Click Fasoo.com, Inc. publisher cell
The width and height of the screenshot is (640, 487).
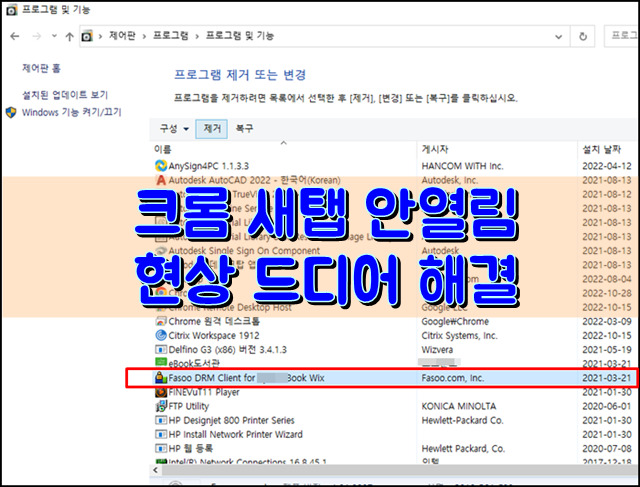click(453, 378)
